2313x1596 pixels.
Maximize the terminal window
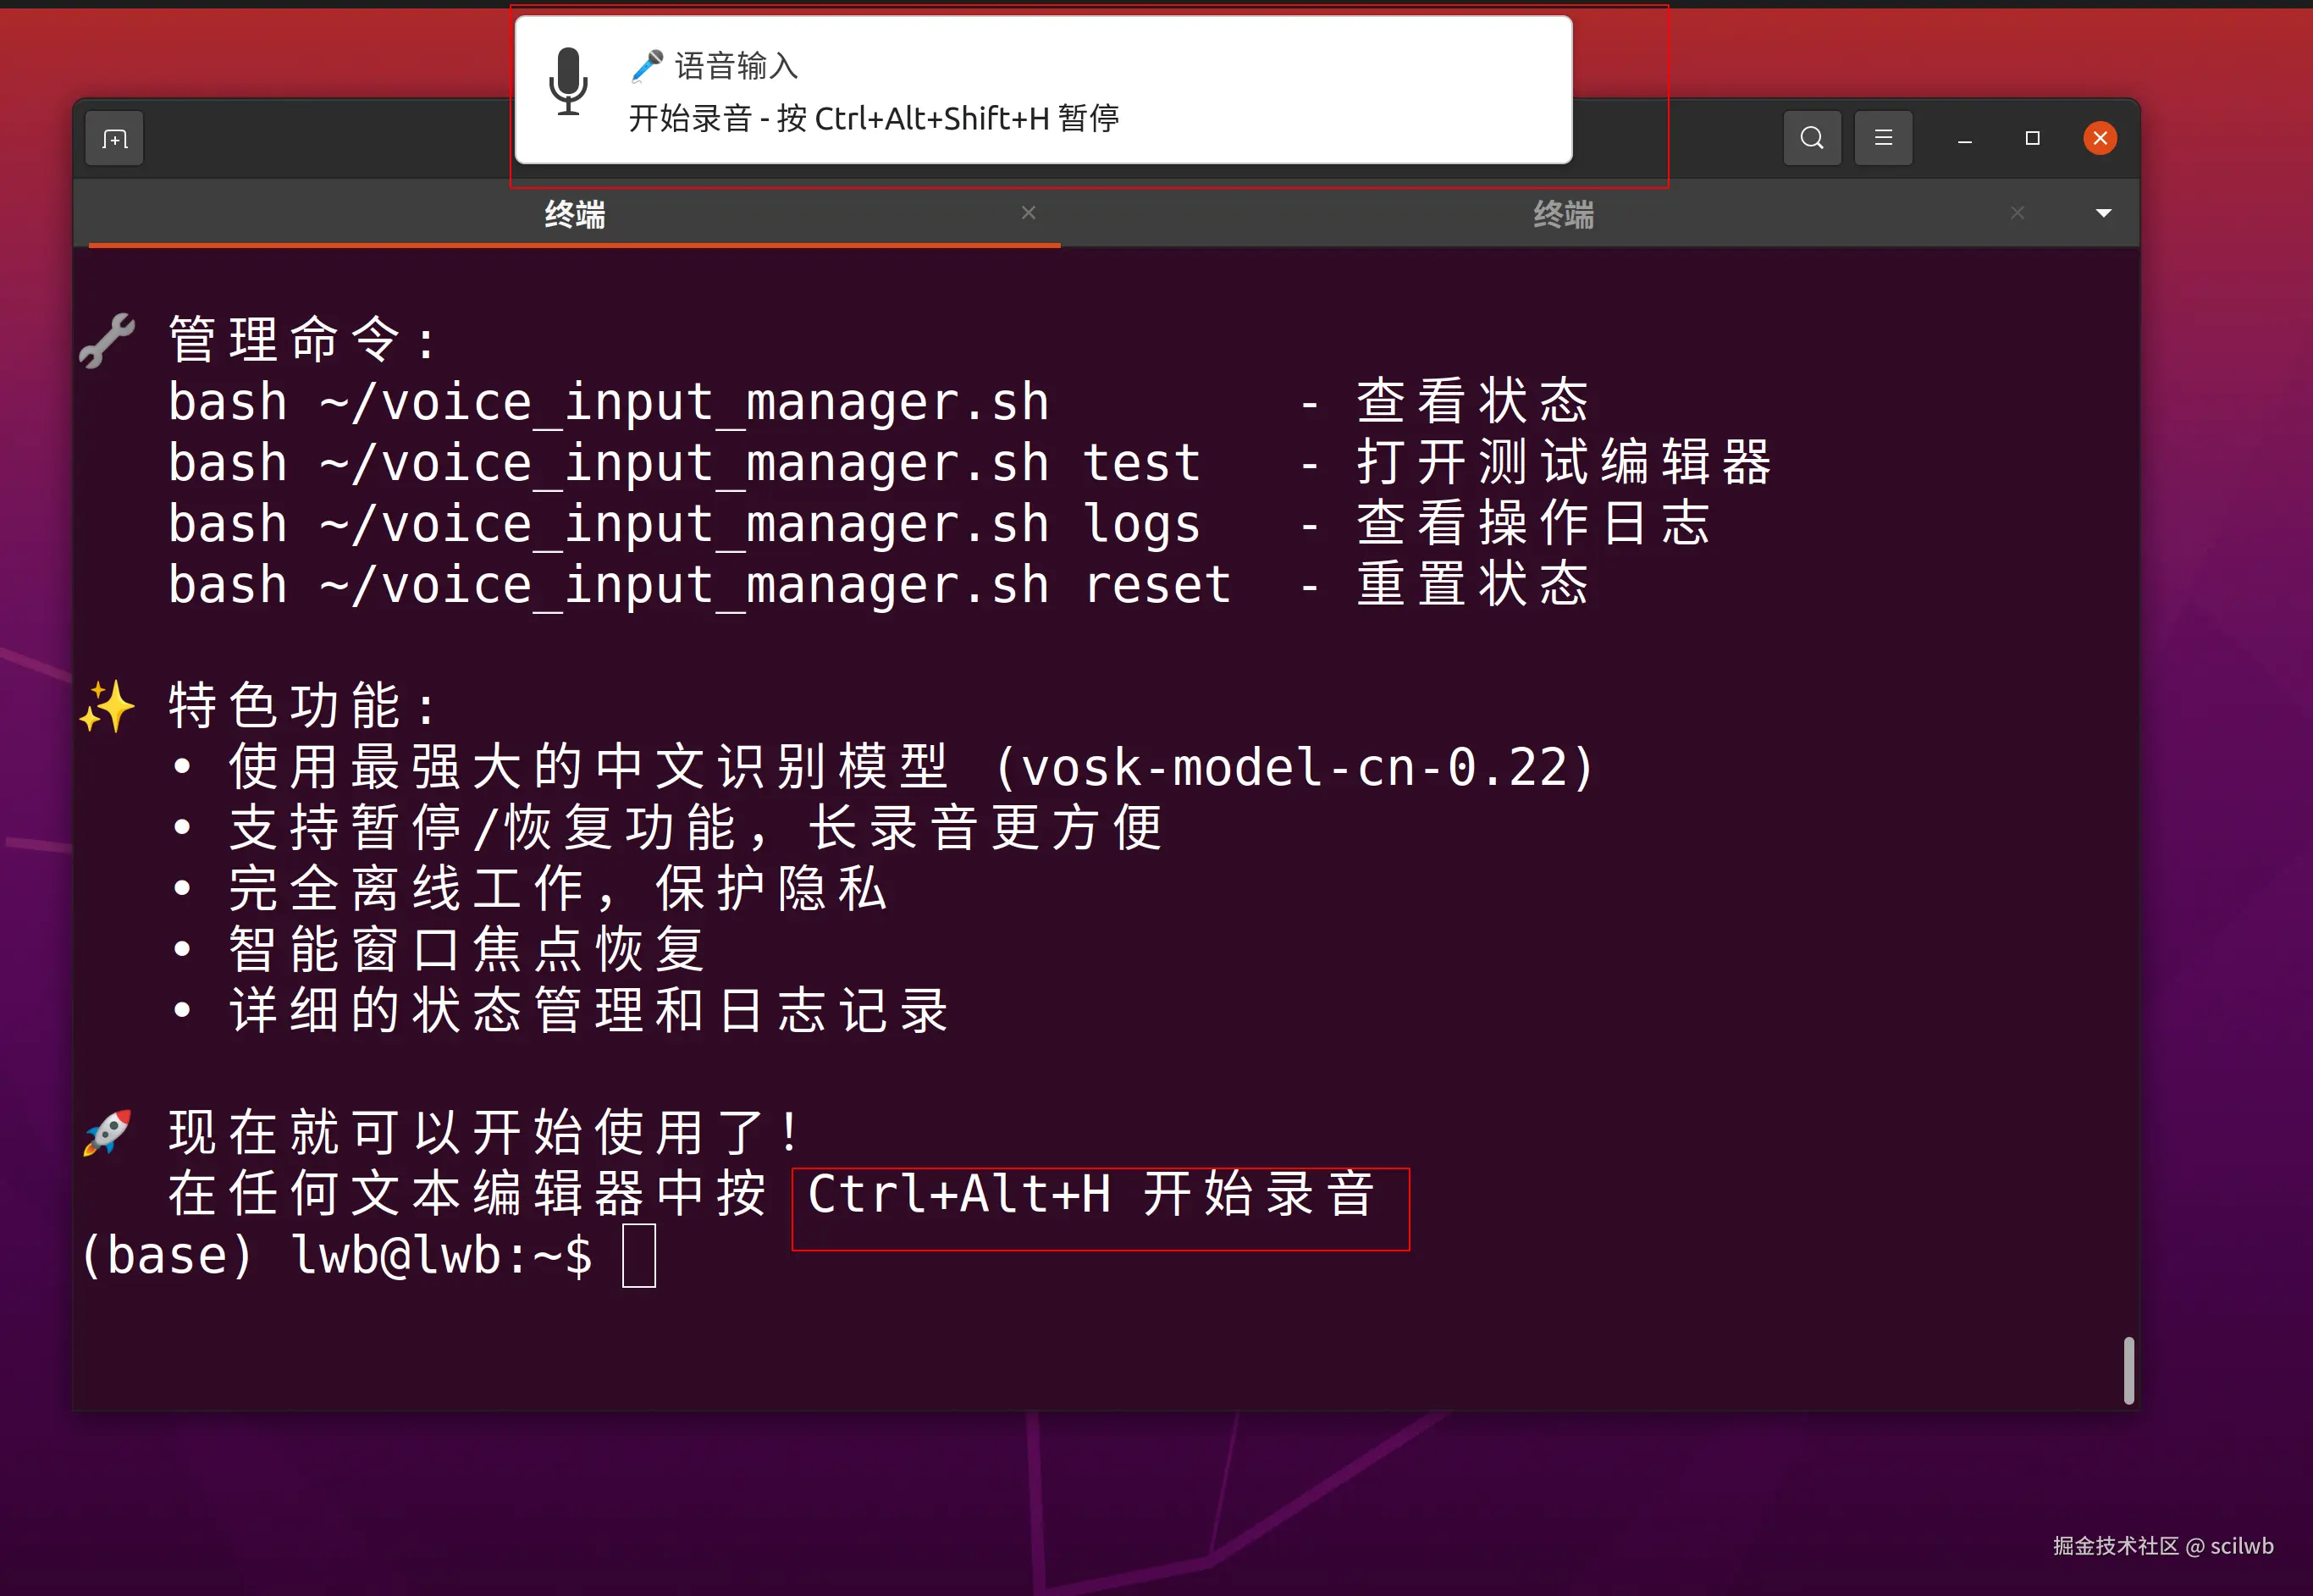pyautogui.click(x=2032, y=138)
